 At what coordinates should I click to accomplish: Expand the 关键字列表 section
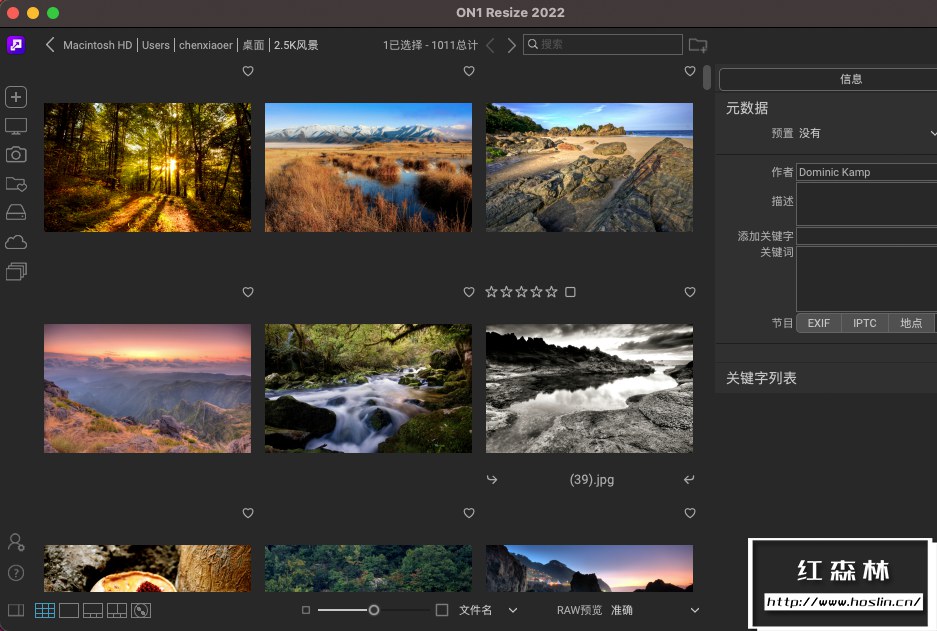coord(761,378)
